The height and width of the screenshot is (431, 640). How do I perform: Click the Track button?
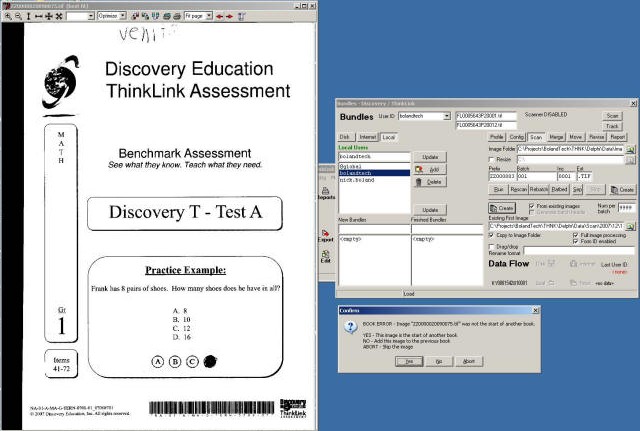612,126
